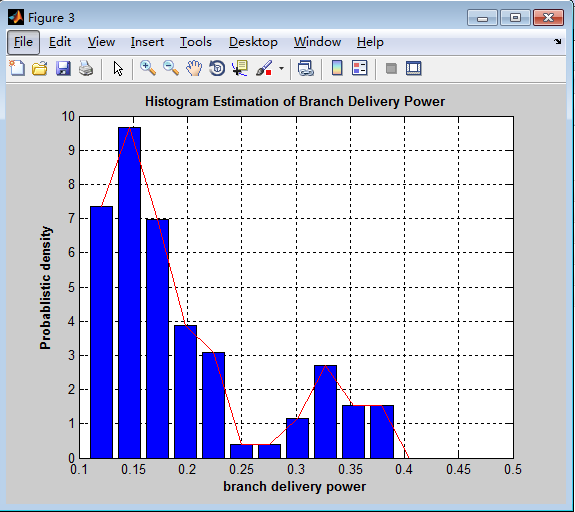
Task: Enable the Data Cursor tool
Action: click(x=240, y=68)
